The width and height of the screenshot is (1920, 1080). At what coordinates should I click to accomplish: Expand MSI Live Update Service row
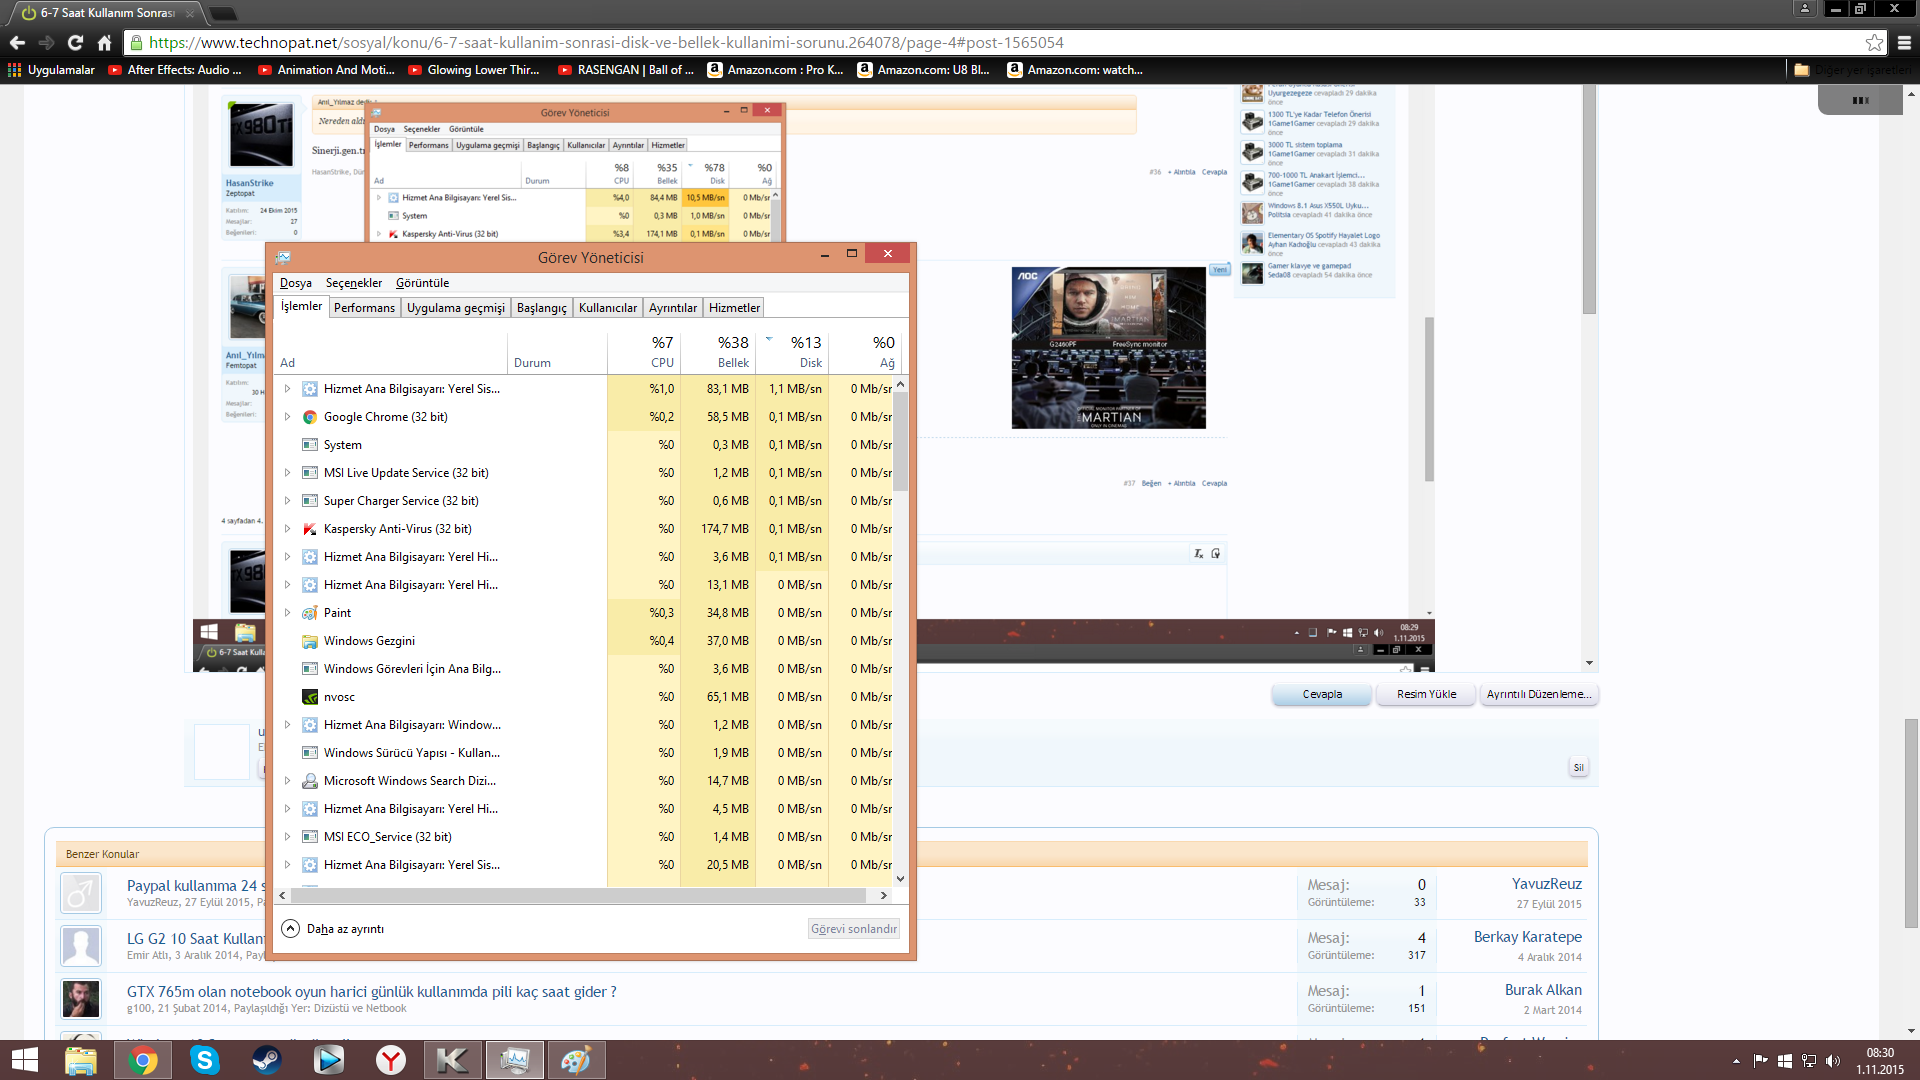[x=288, y=473]
